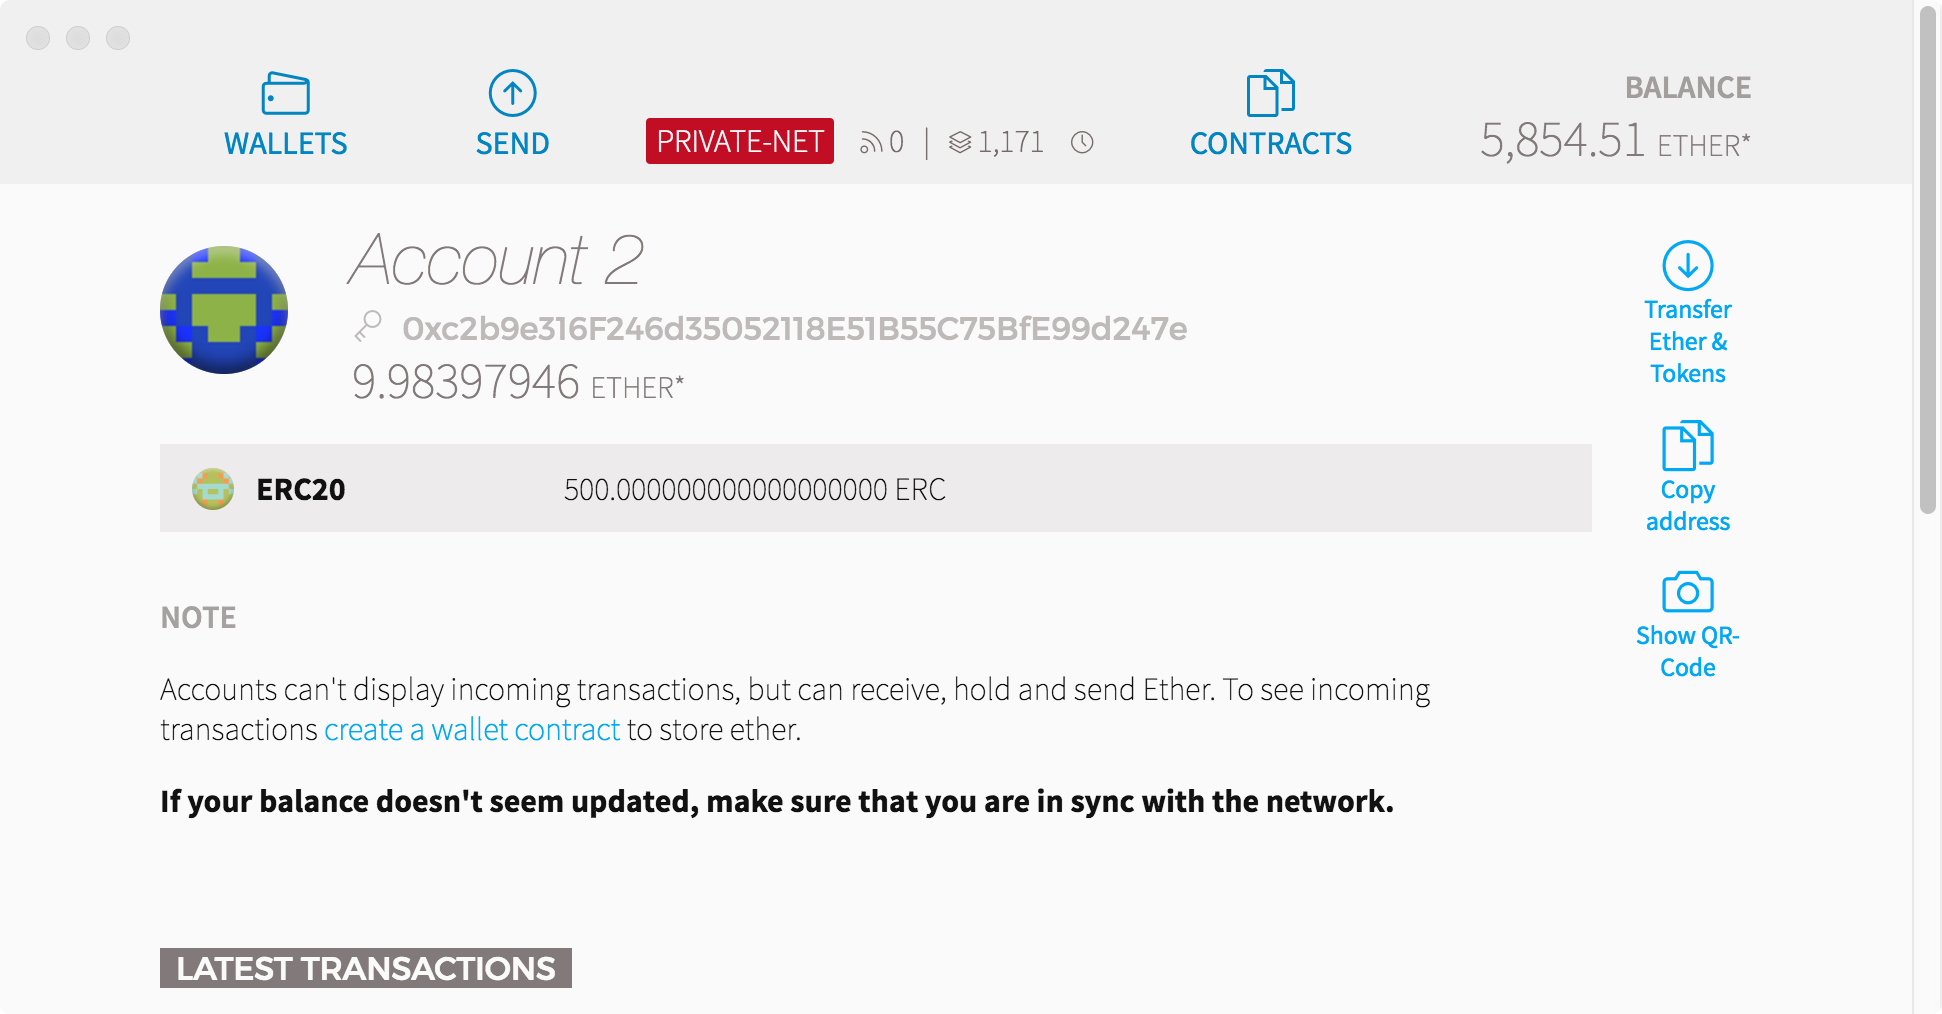The width and height of the screenshot is (1942, 1014).
Task: Follow the 'create a wallet contract' link
Action: [x=472, y=730]
